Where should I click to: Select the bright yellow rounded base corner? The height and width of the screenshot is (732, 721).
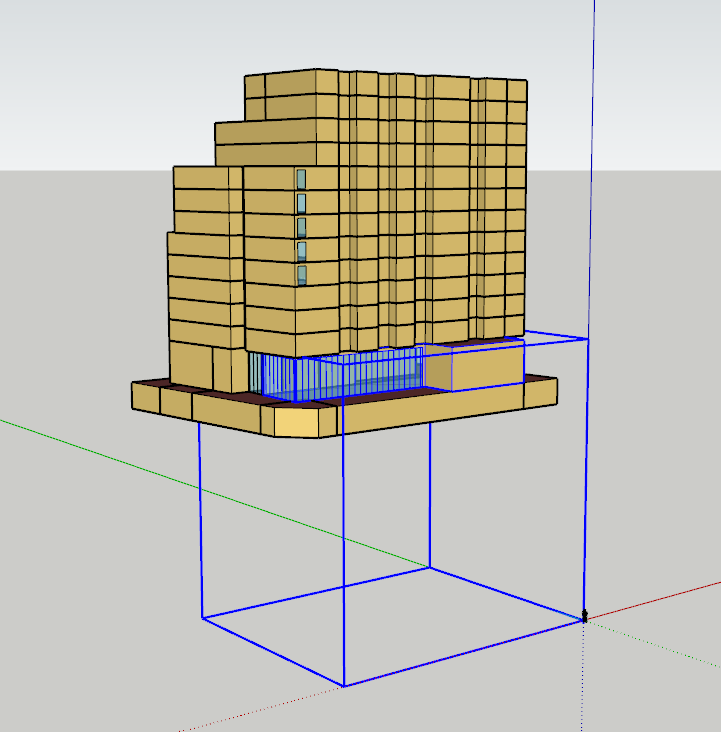coord(298,423)
